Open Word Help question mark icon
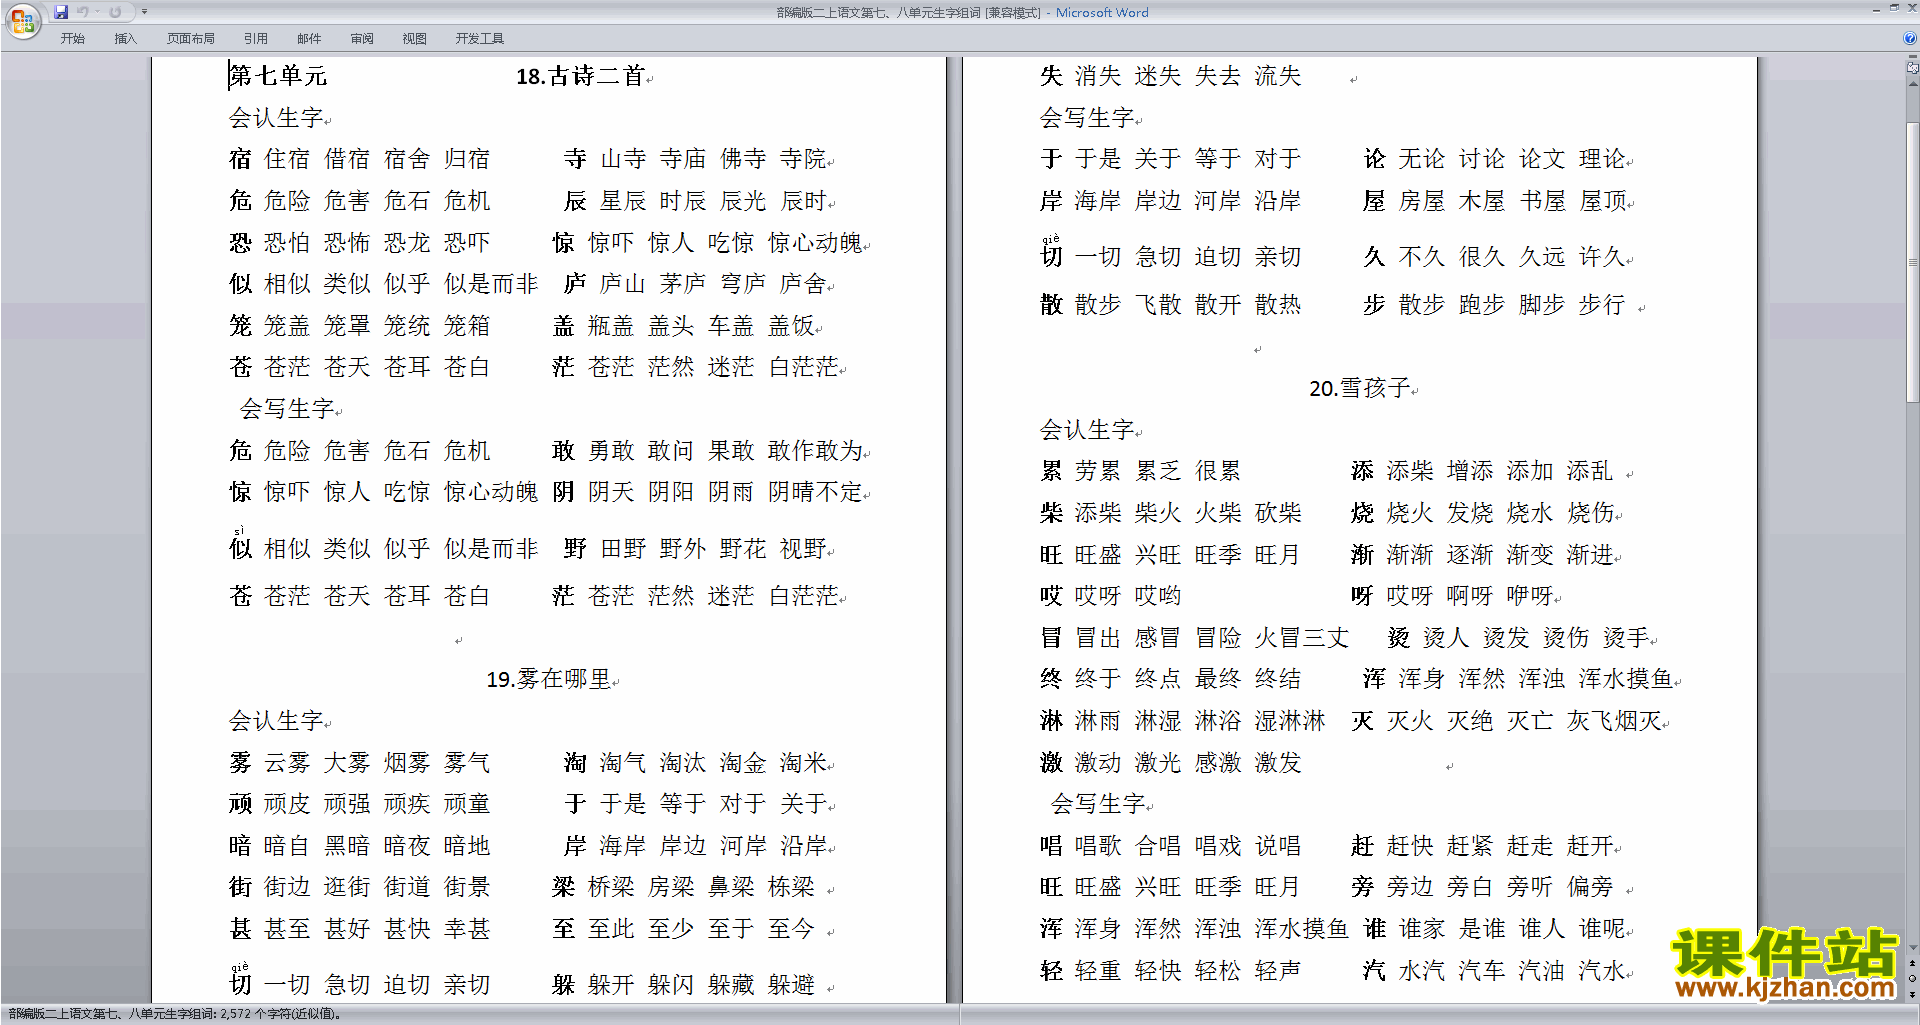1920x1025 pixels. point(1910,38)
